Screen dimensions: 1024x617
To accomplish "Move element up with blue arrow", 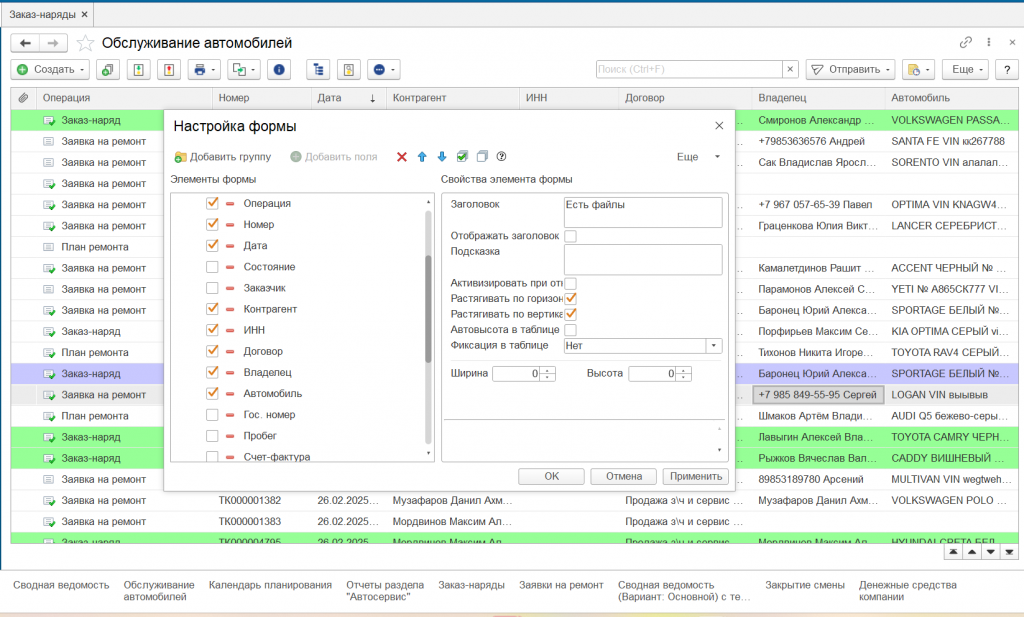I will pos(422,157).
